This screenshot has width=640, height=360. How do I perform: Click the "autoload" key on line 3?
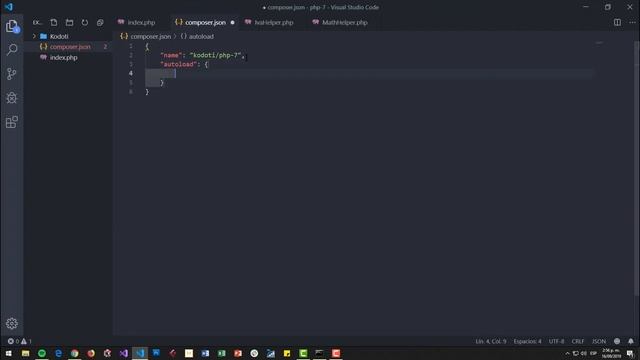pos(178,64)
